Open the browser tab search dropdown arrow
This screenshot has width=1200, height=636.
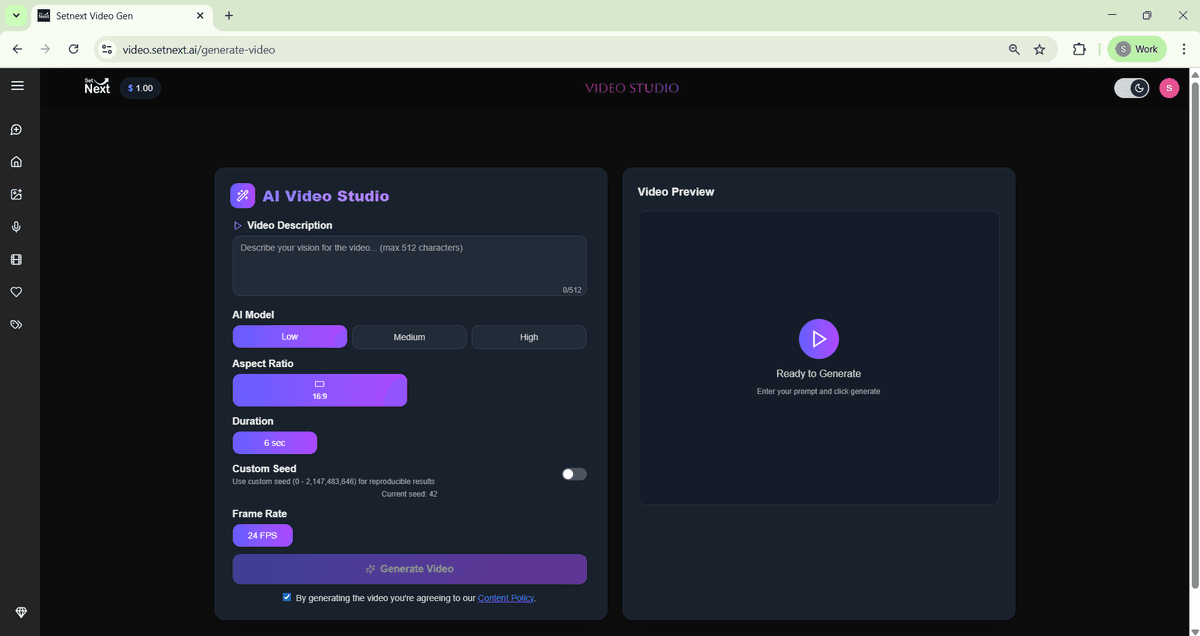tap(16, 16)
